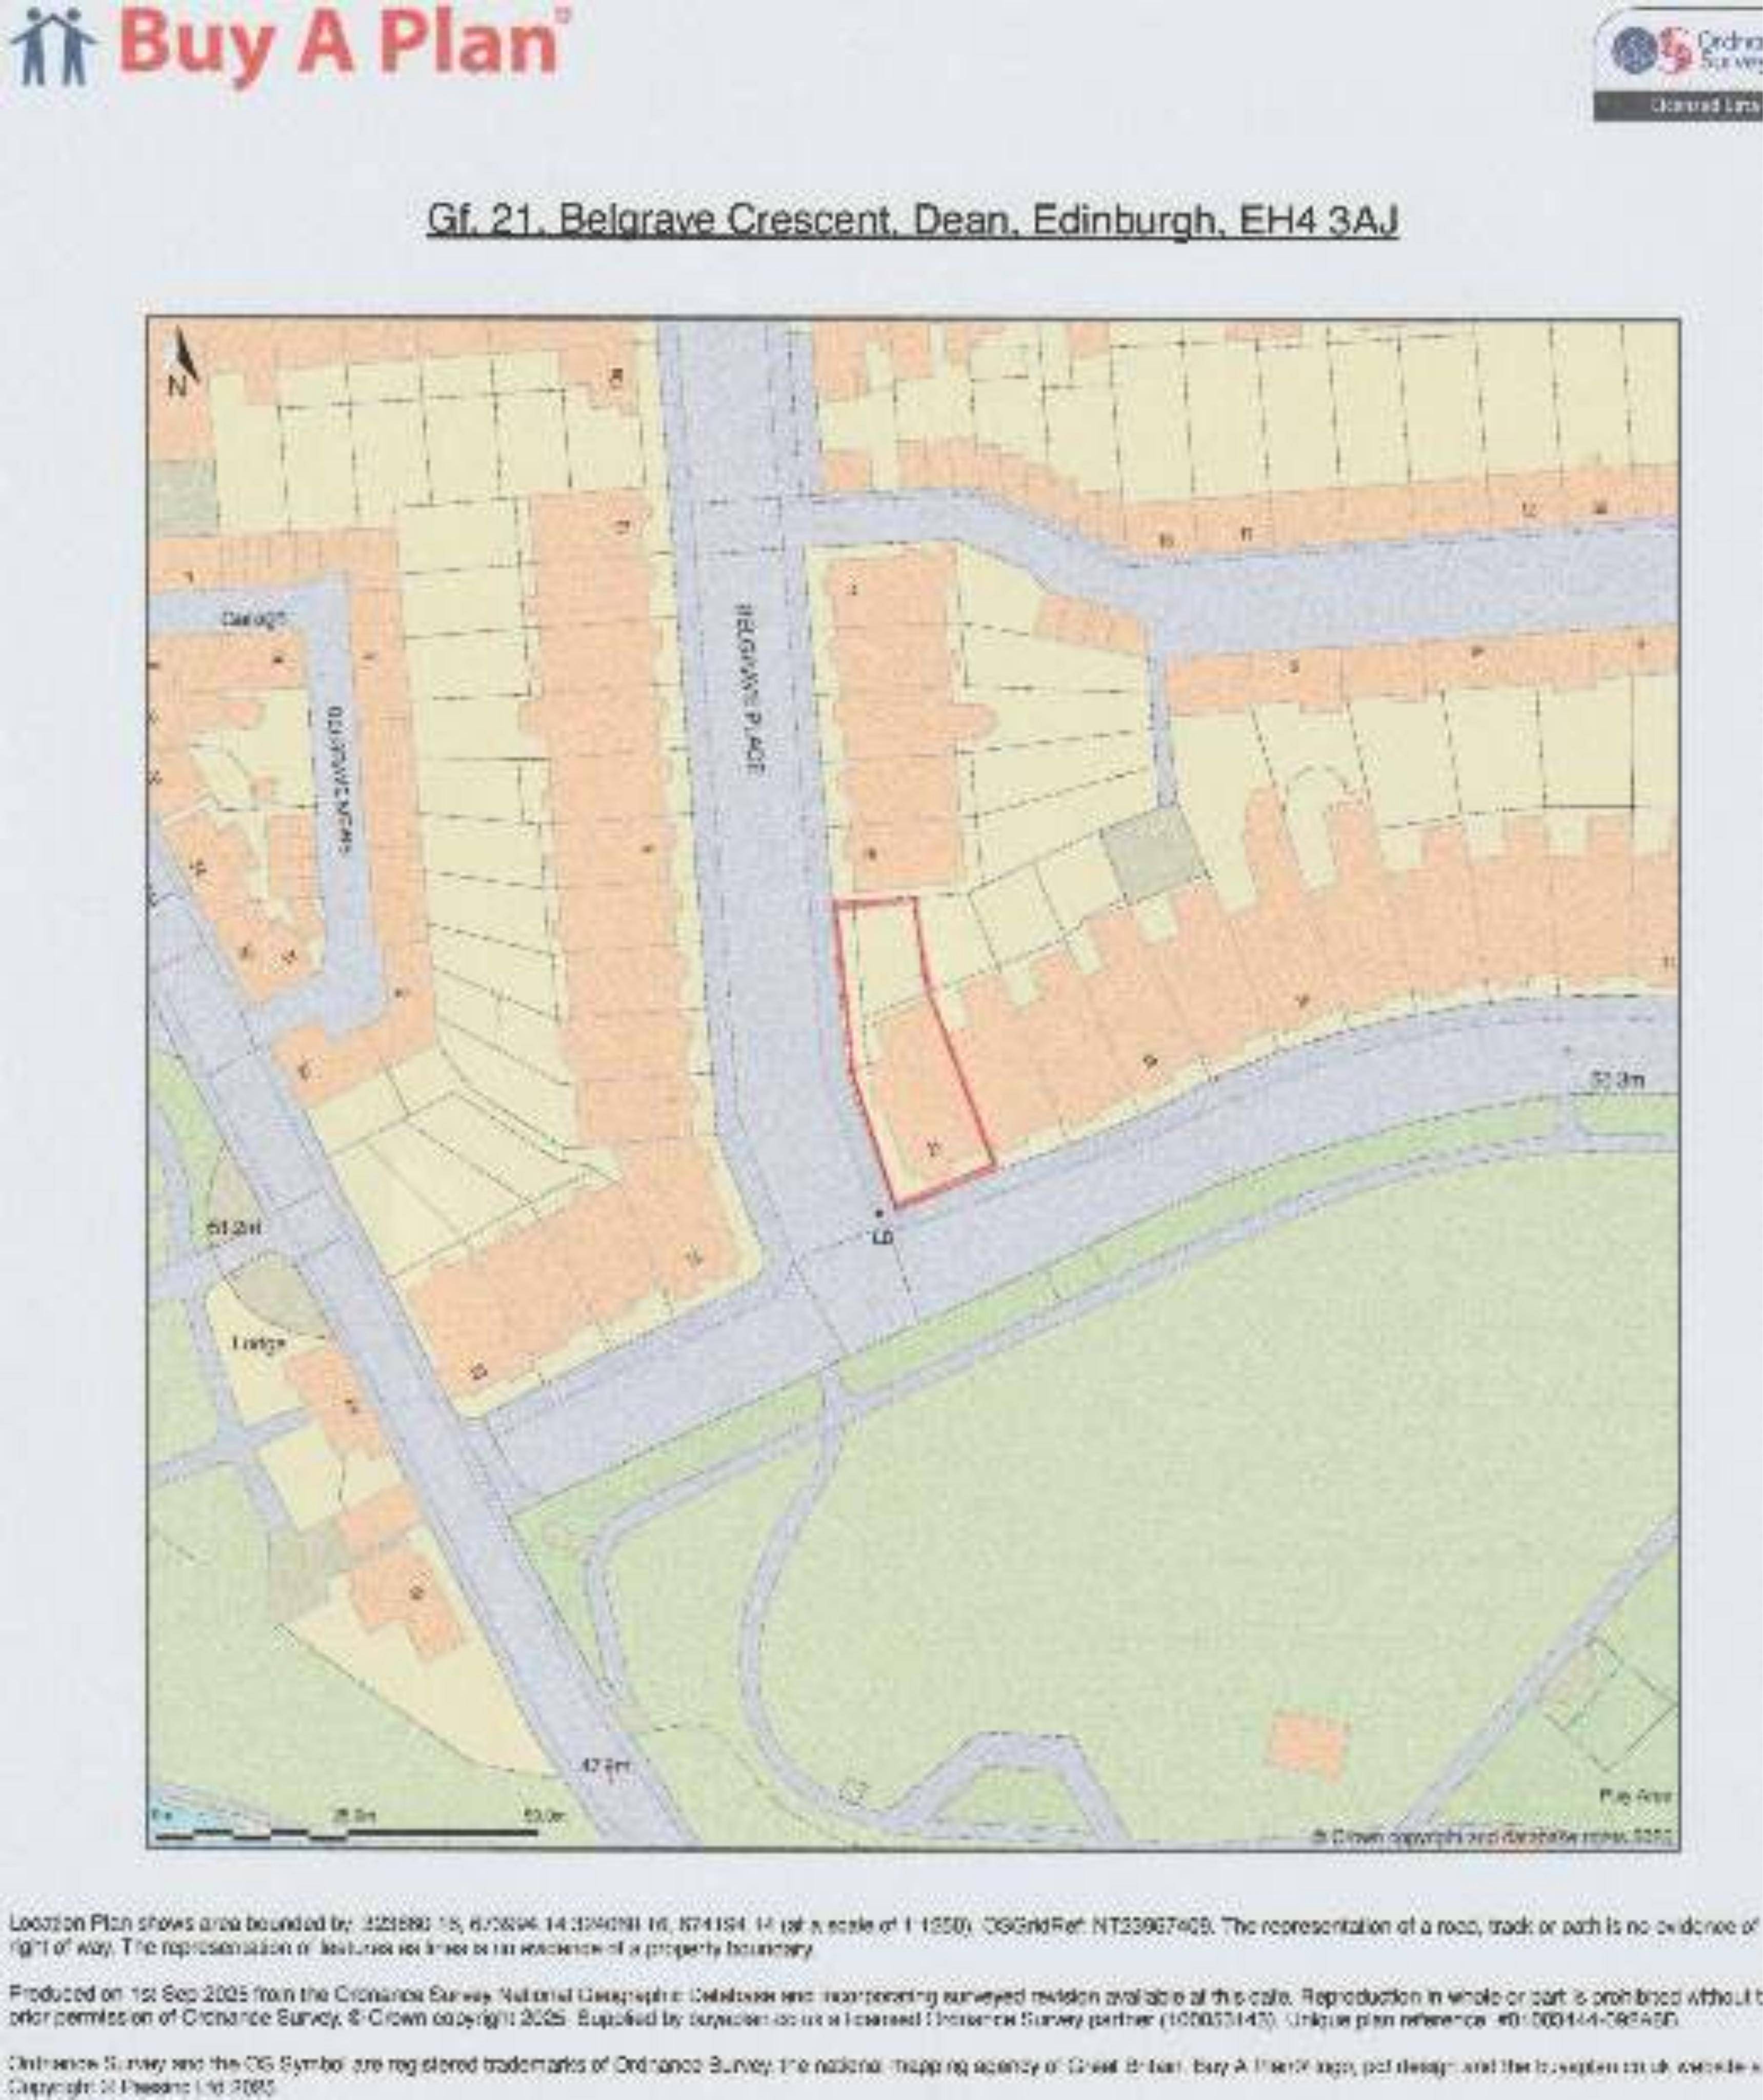Click the Buy A Plan people logo icon
This screenshot has width=1763, height=2100.
coord(55,49)
